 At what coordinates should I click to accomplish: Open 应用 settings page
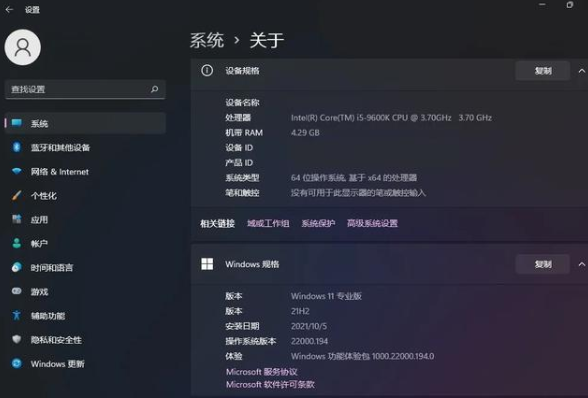tap(86, 219)
